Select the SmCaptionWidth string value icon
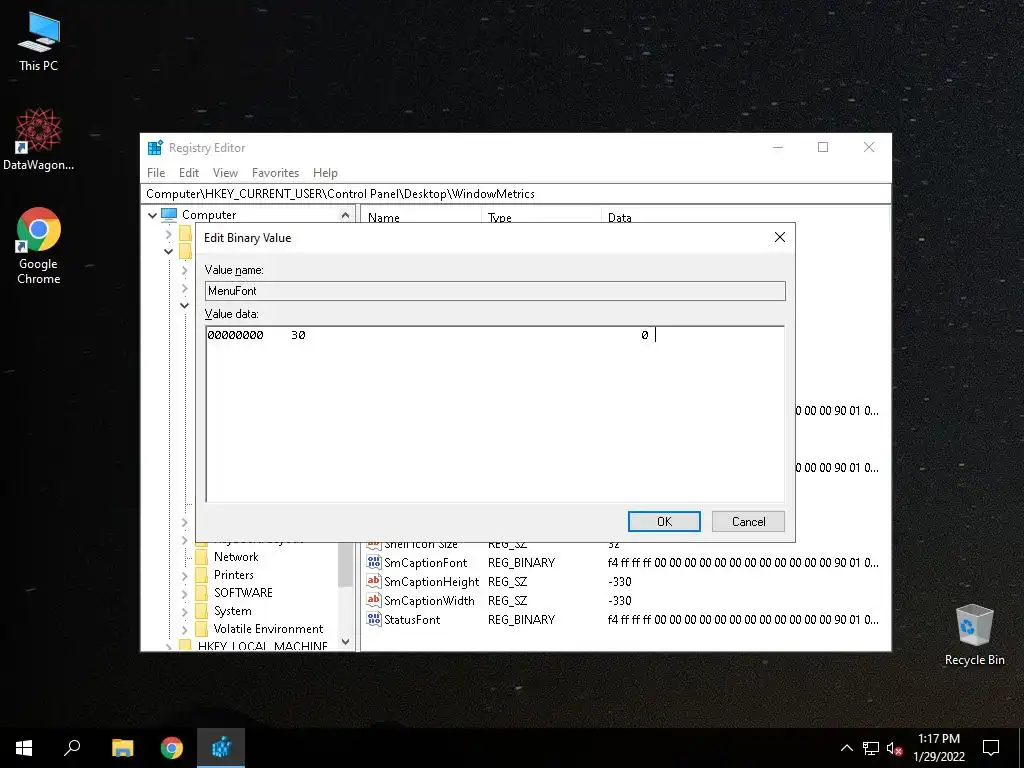The image size is (1024, 768). (x=374, y=600)
